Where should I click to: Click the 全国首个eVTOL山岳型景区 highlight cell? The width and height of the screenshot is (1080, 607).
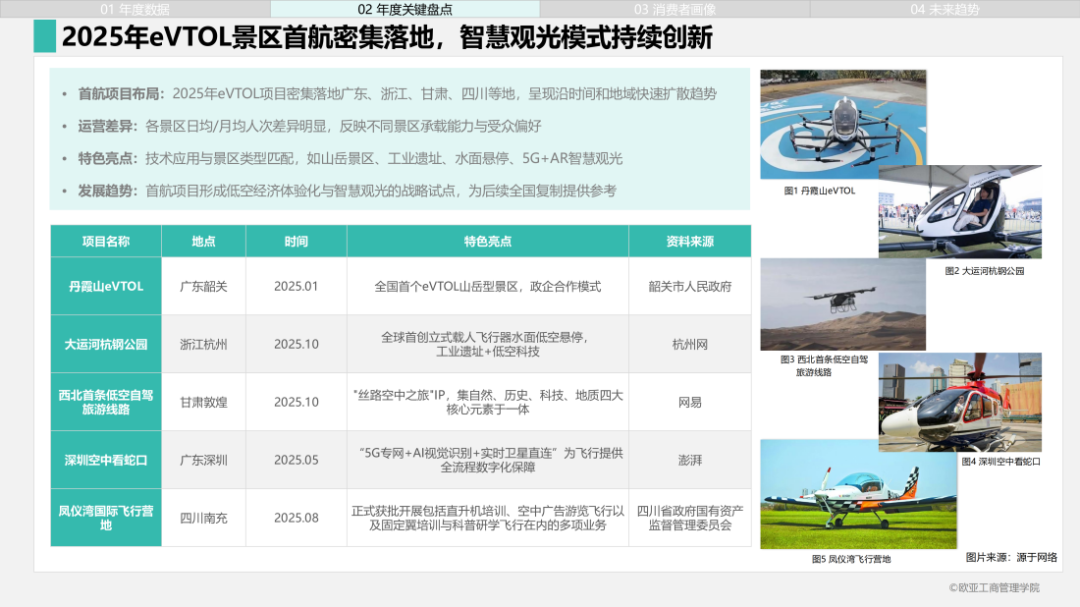tap(488, 286)
